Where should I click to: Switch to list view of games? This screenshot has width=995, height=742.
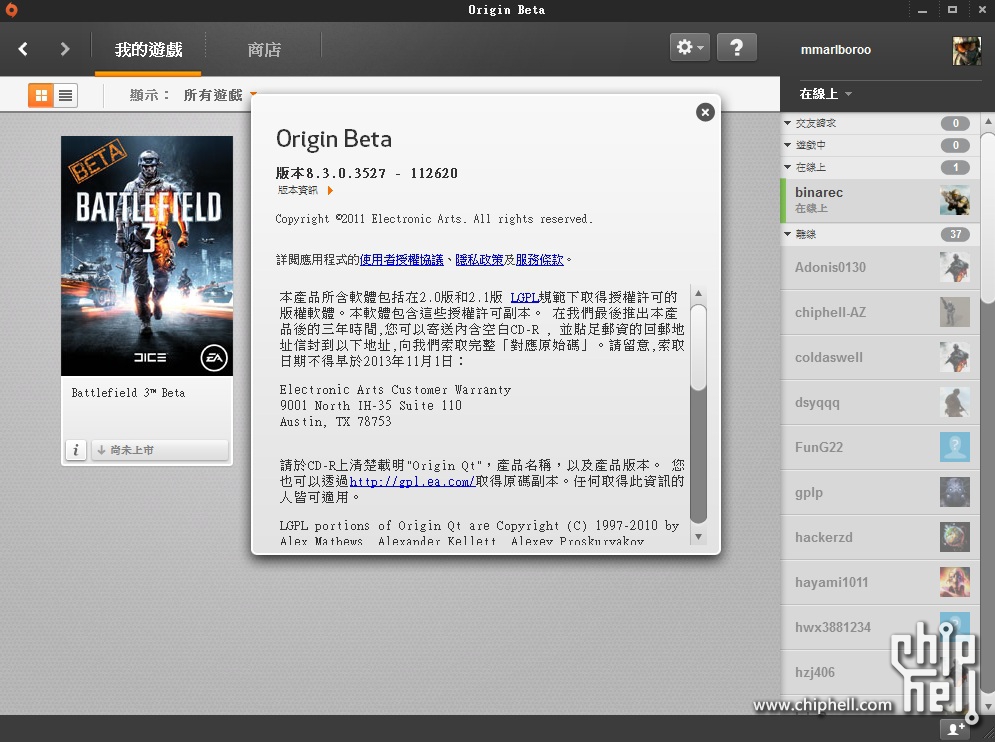65,95
